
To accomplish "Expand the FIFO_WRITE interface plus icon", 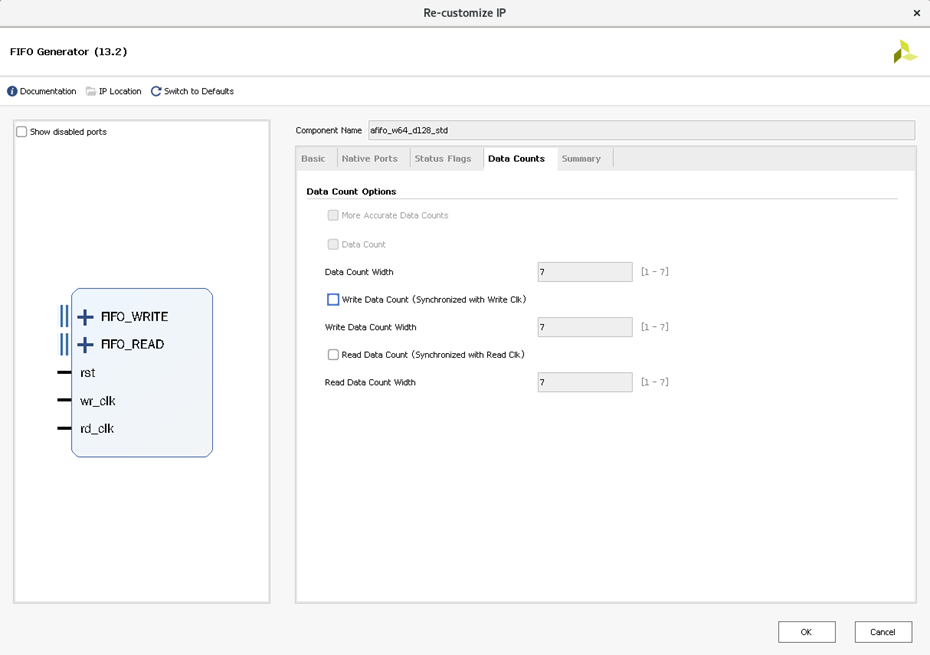I will [85, 317].
